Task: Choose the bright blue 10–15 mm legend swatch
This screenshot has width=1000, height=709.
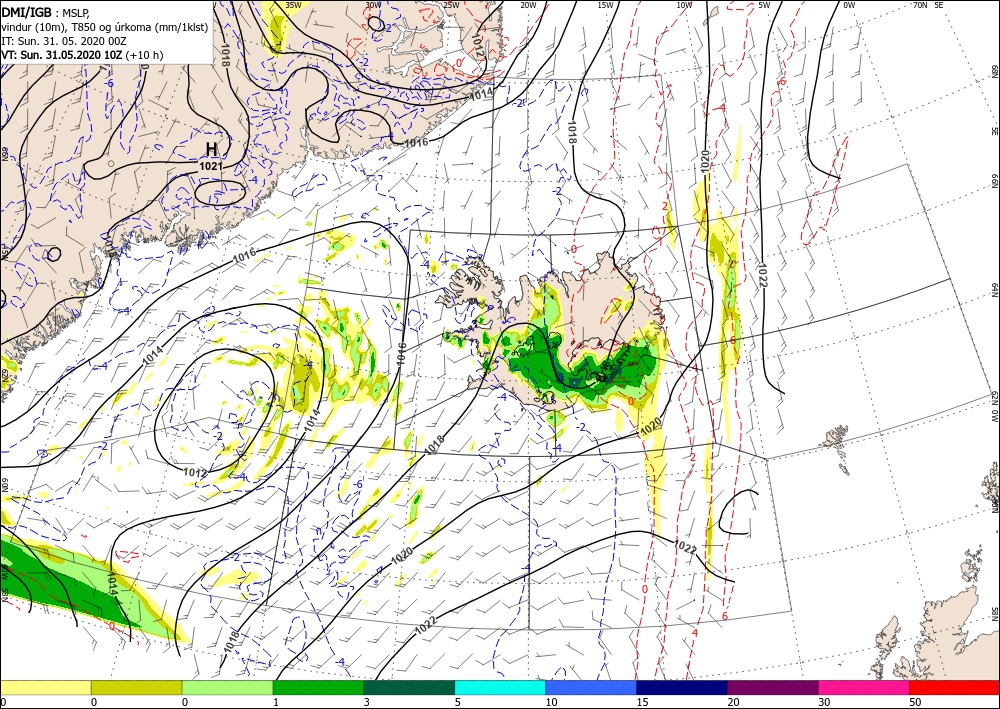Action: click(x=591, y=687)
